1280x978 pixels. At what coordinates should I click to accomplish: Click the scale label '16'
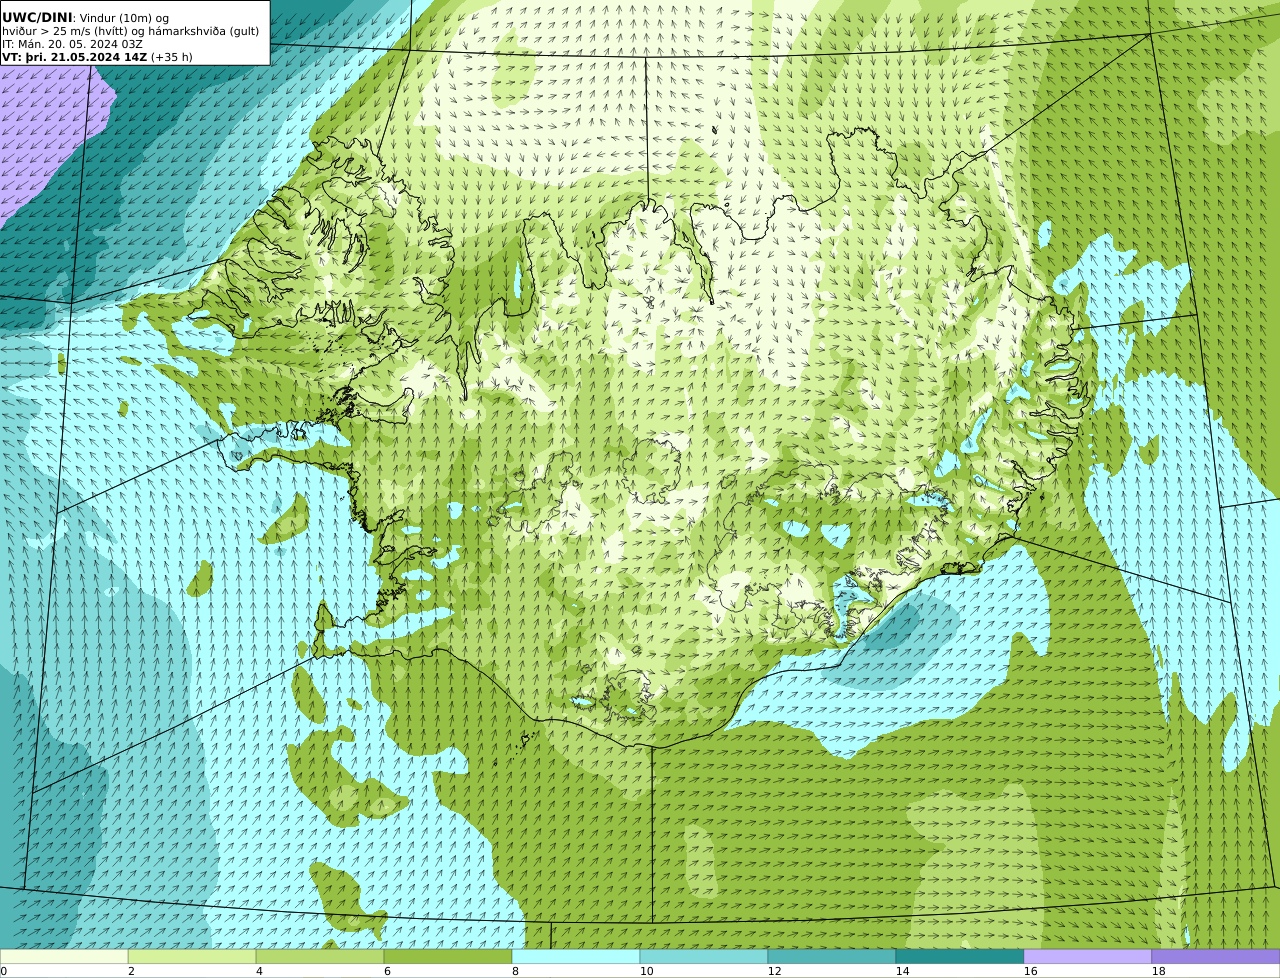(x=1030, y=971)
